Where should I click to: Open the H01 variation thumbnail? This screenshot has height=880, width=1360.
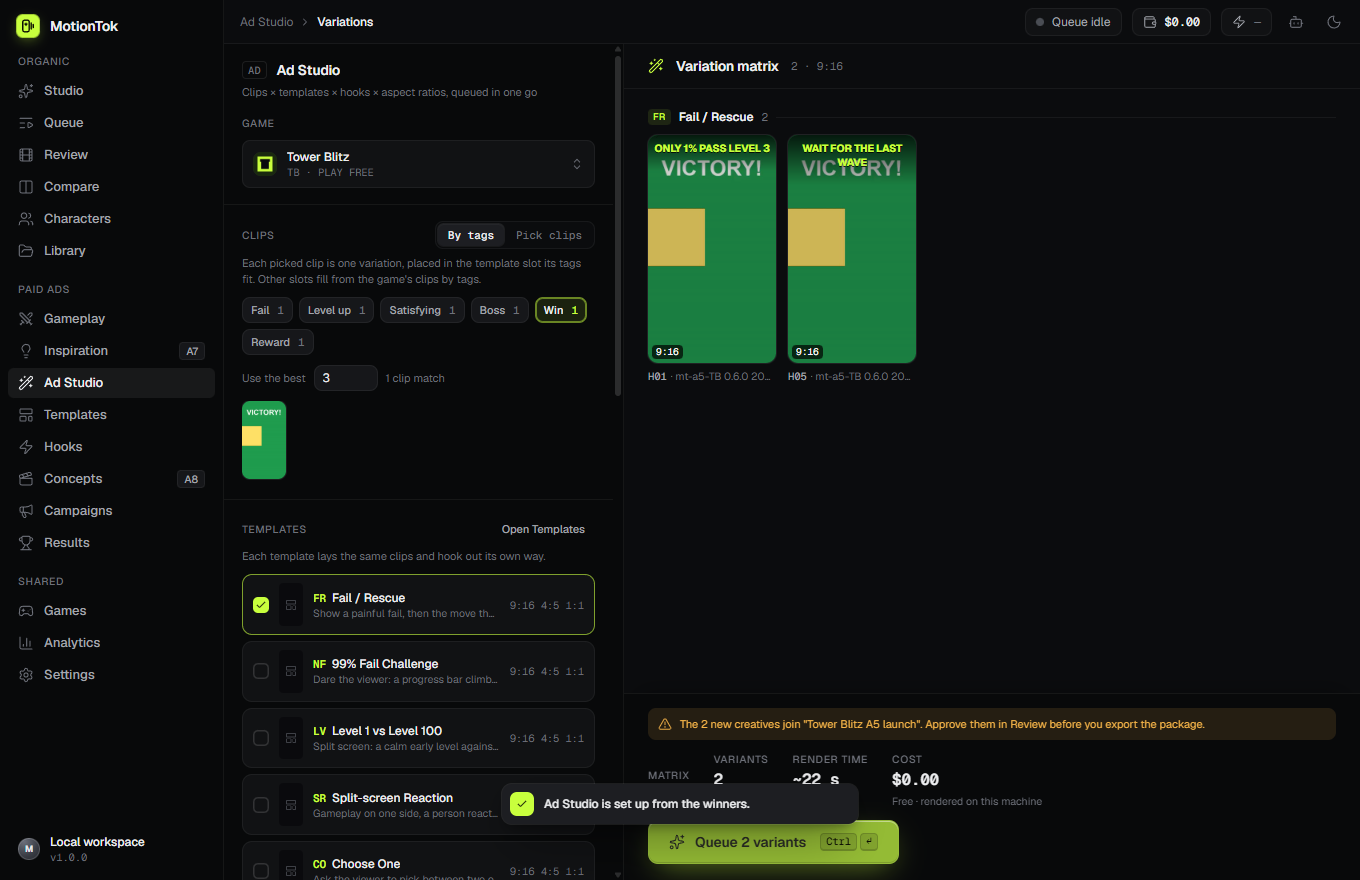tap(712, 249)
